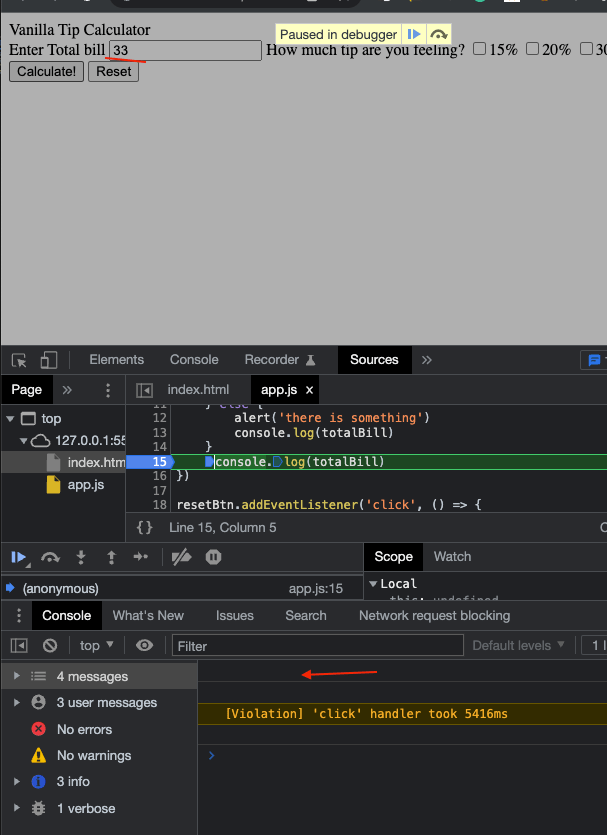Step out of current function
Screen dimensions: 607x835
pyautogui.click(x=111, y=558)
